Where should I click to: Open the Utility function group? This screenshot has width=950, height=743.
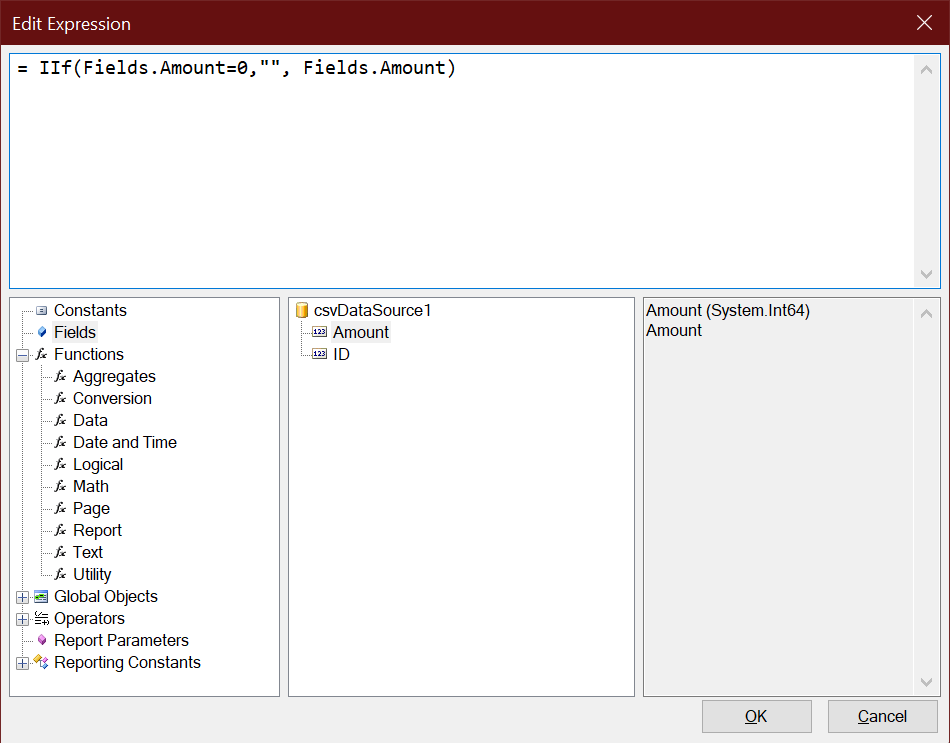tap(92, 574)
